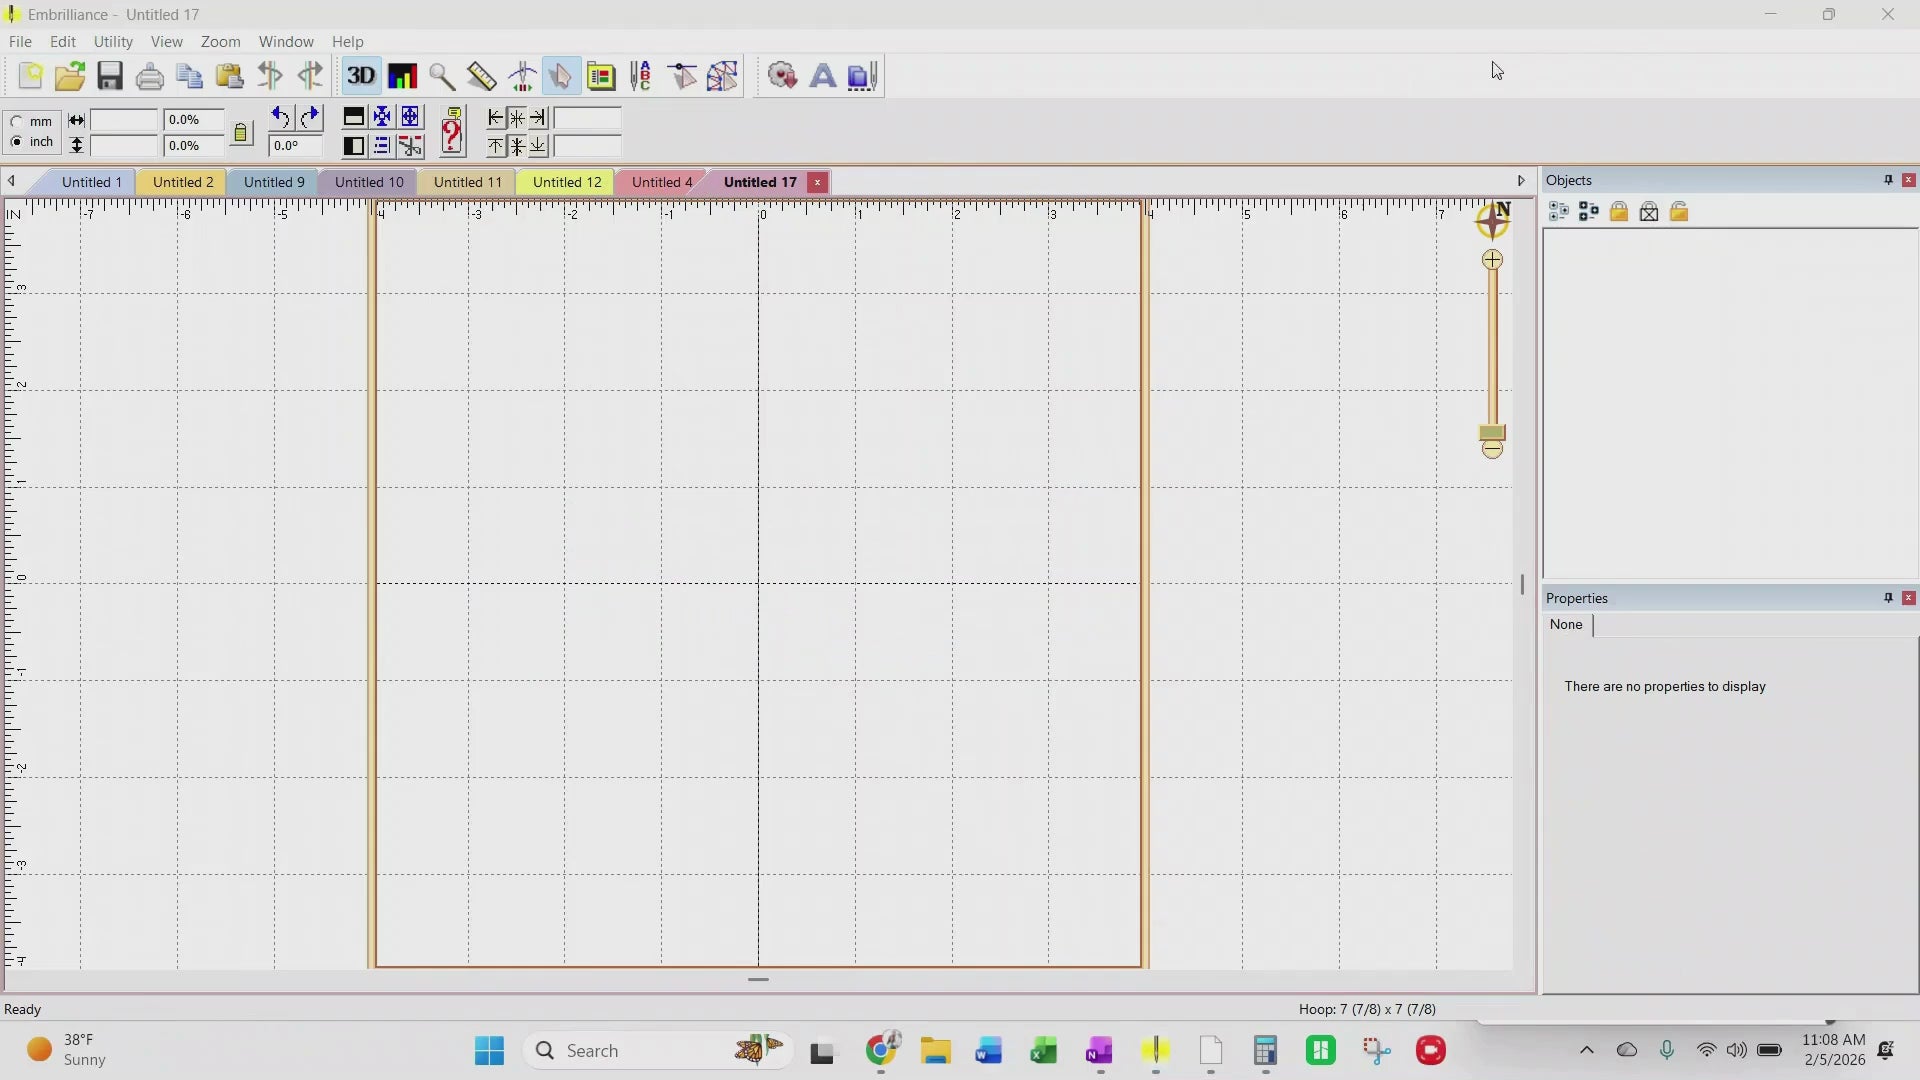This screenshot has width=1920, height=1080.
Task: Lock selected objects with the closed padlock
Action: point(1619,212)
